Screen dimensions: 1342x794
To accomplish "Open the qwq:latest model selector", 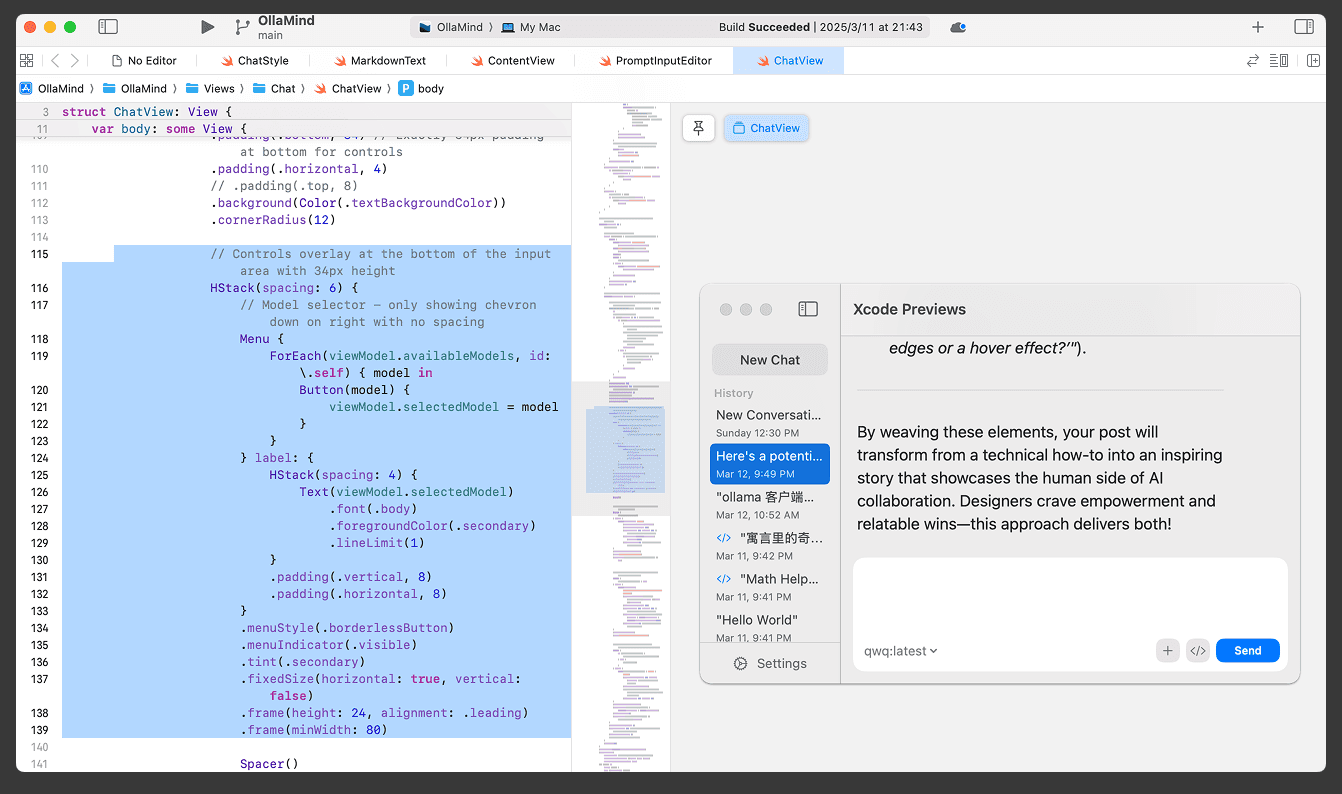I will coord(900,651).
